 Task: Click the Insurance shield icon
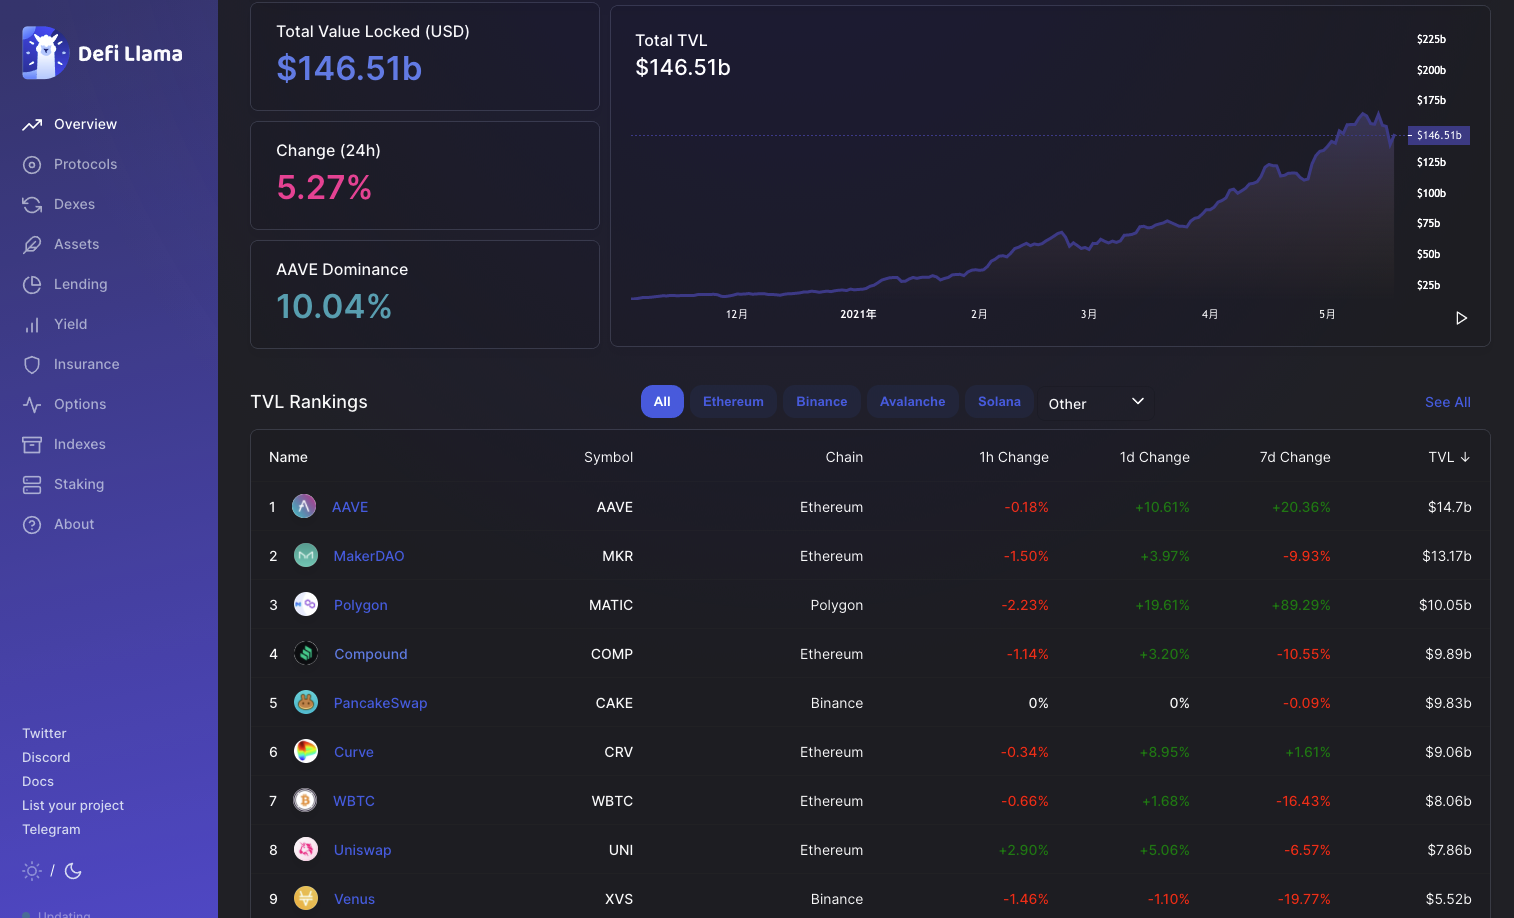click(x=32, y=365)
